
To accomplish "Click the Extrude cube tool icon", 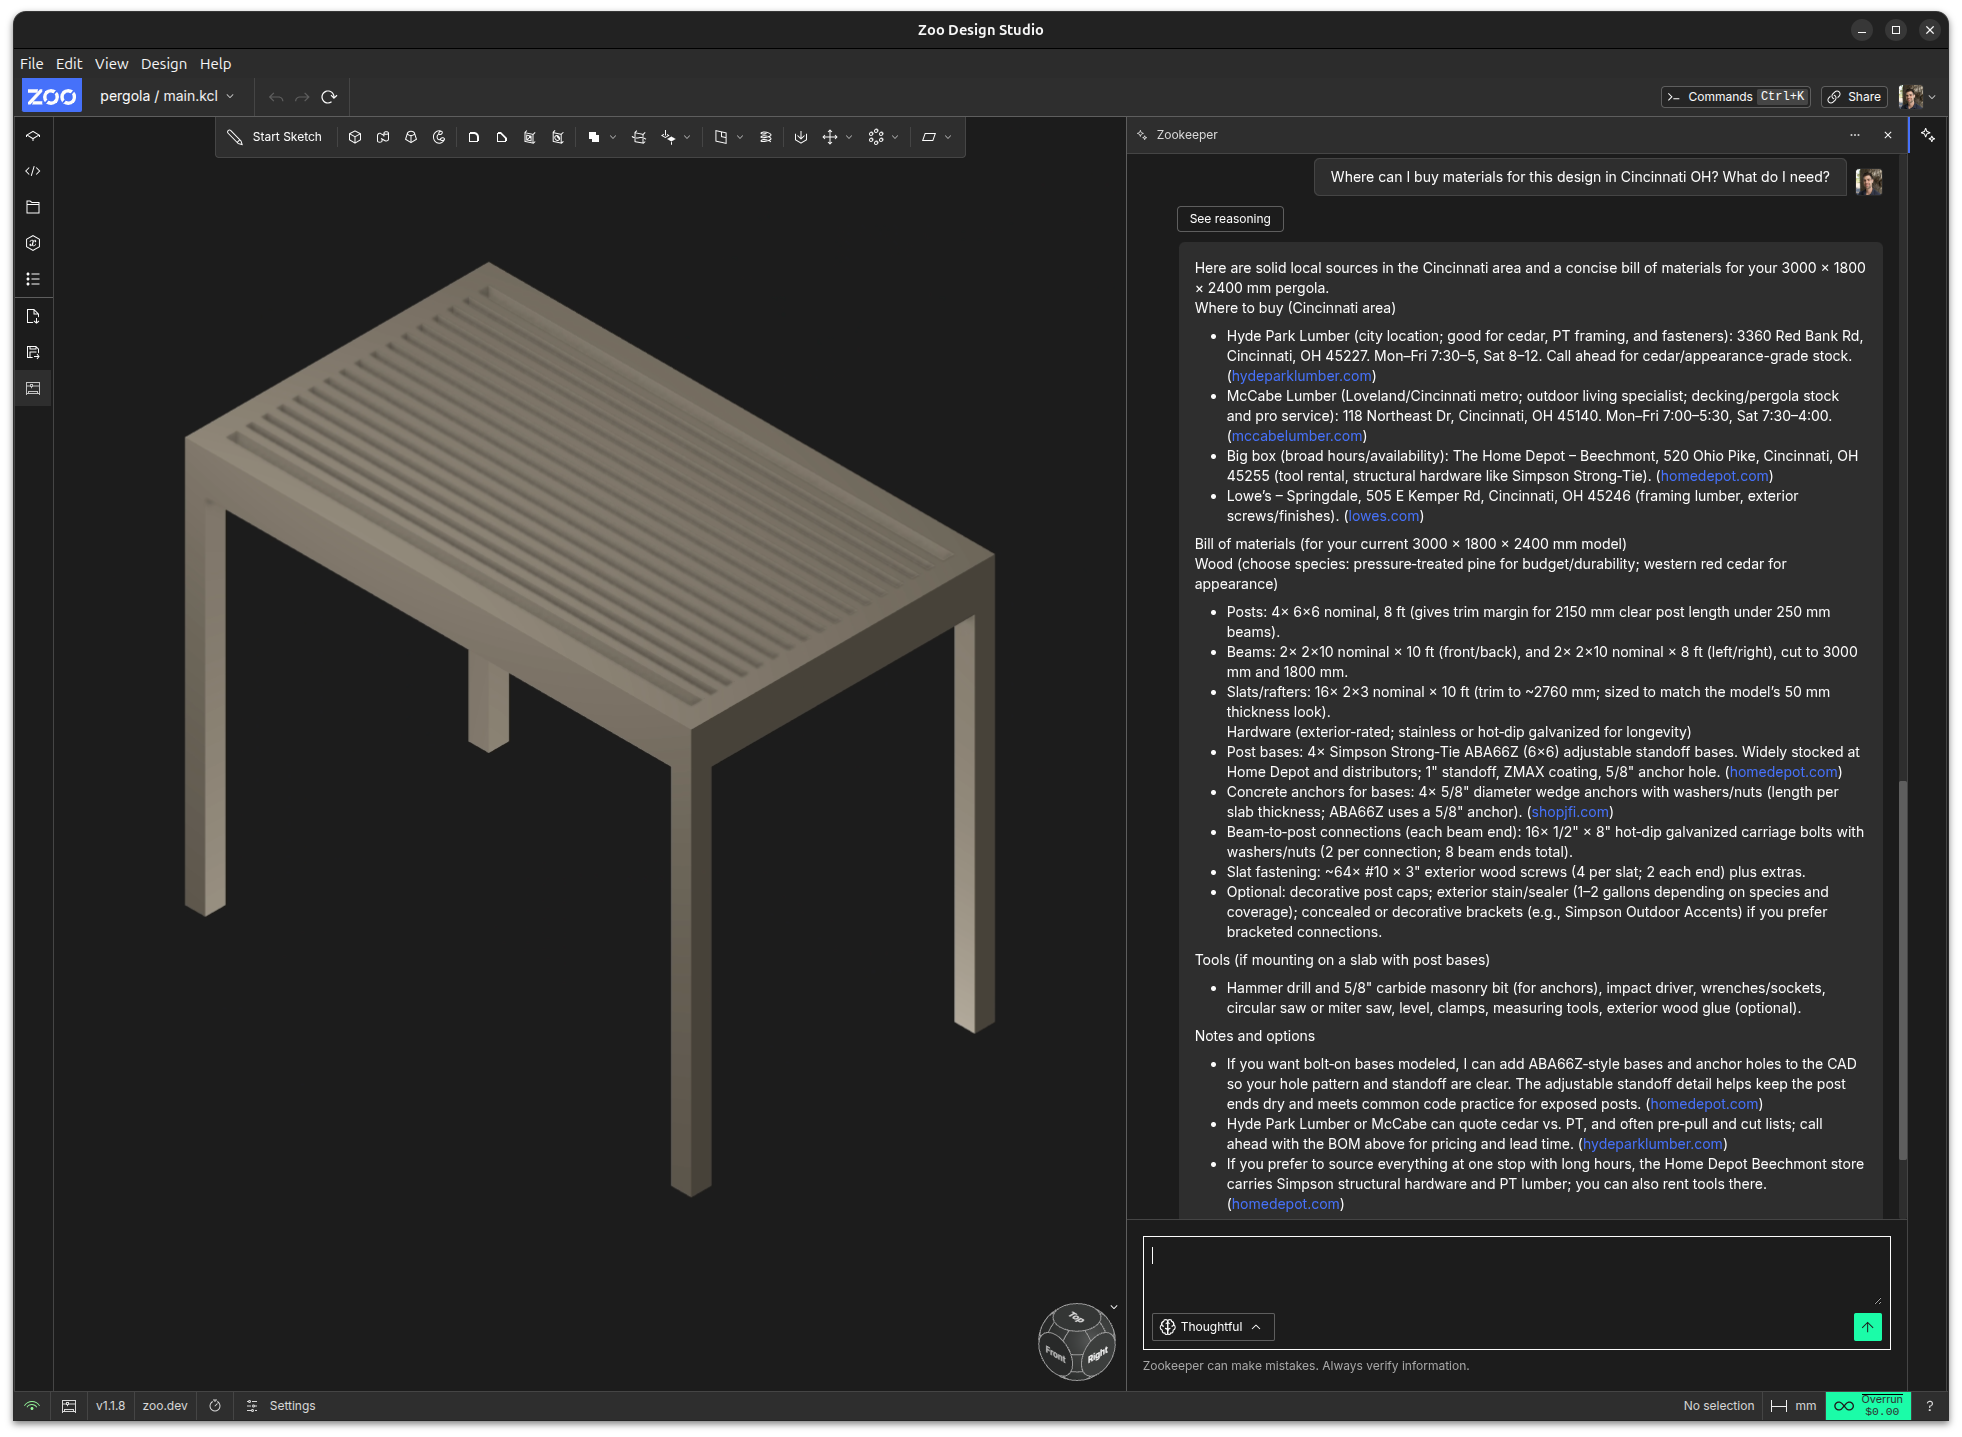I will tap(355, 137).
